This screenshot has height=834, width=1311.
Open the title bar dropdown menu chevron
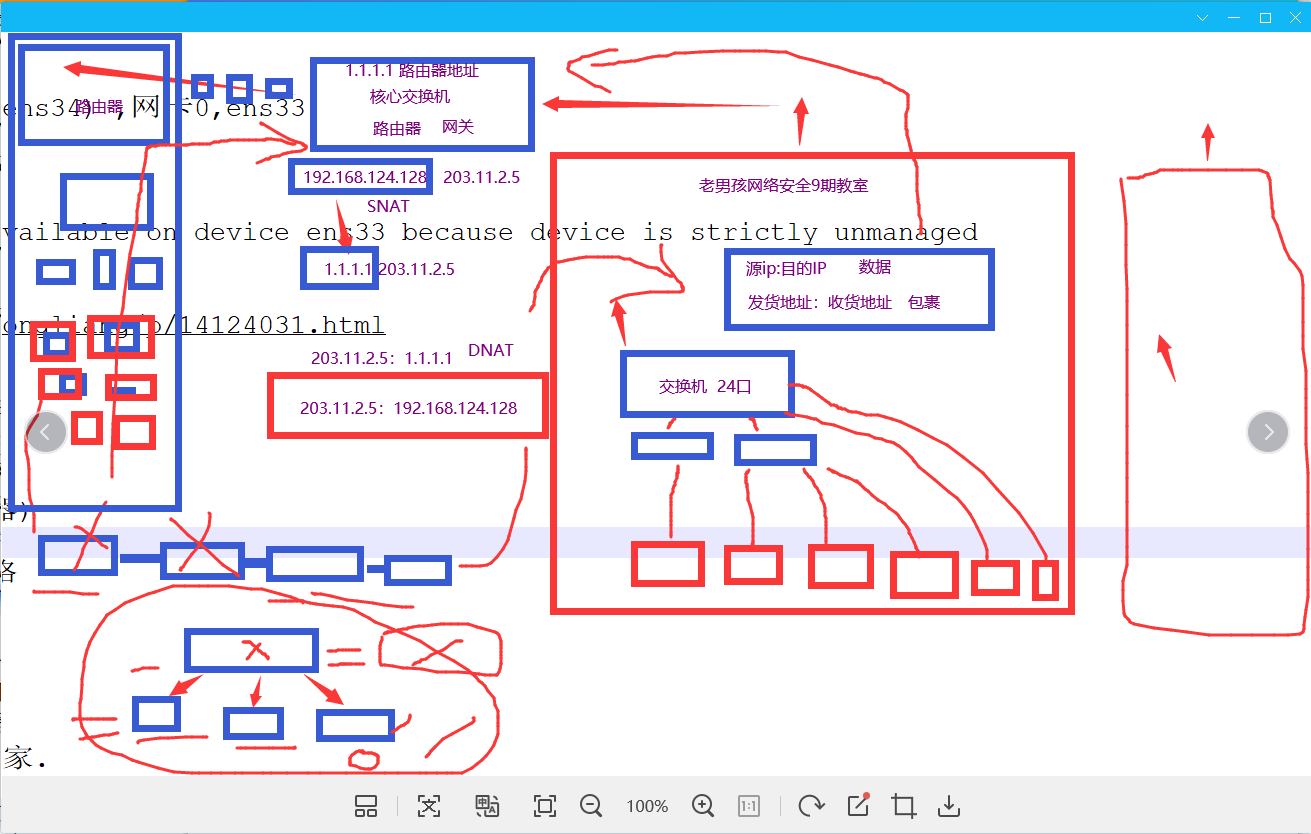[1203, 17]
